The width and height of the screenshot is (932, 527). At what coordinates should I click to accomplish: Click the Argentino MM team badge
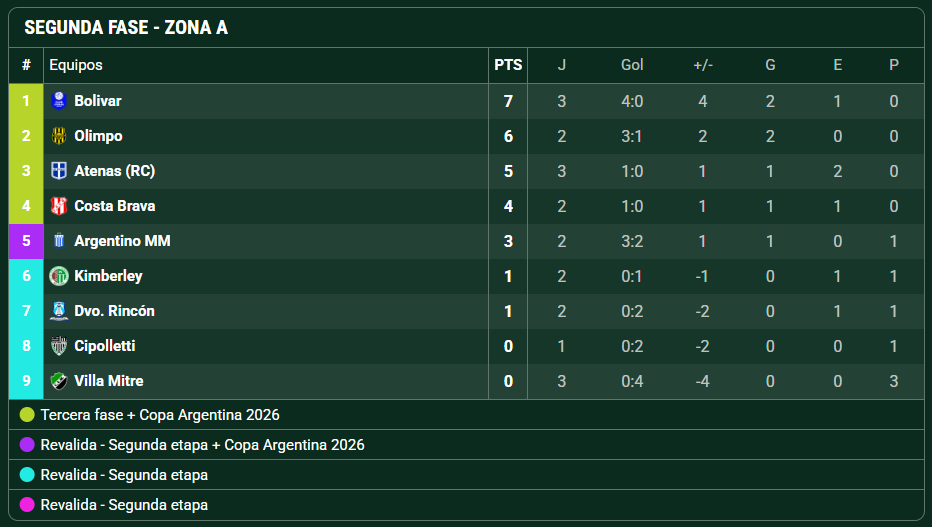[59, 241]
